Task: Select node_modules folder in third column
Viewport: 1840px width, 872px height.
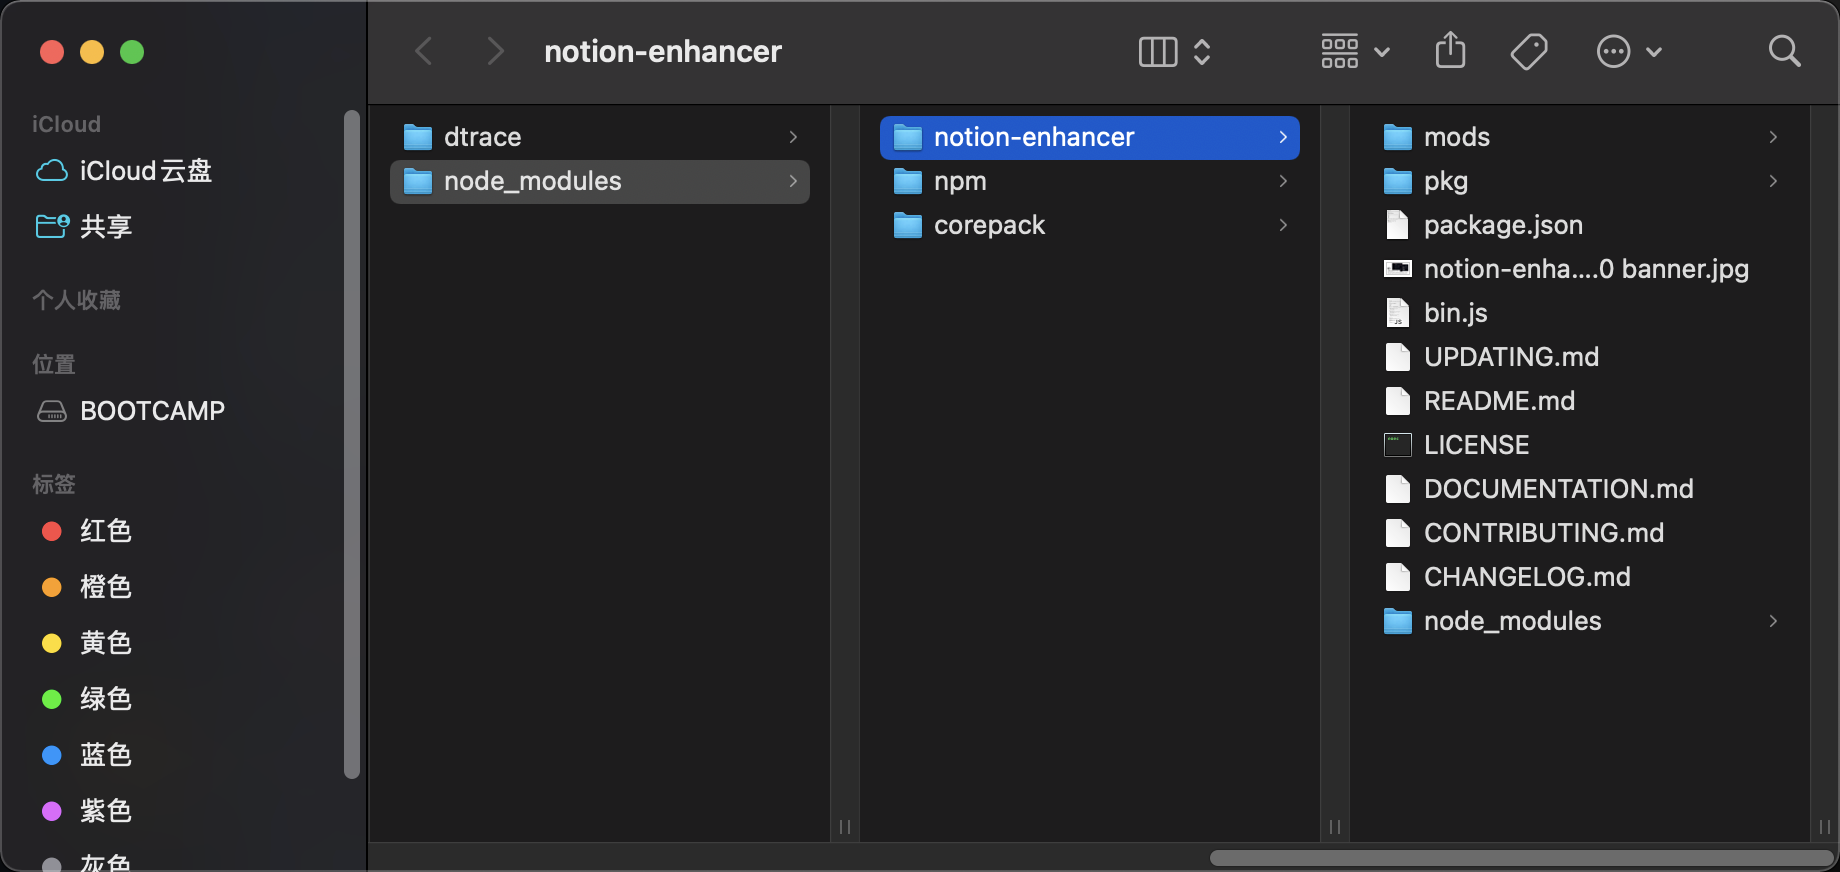Action: pyautogui.click(x=1580, y=621)
